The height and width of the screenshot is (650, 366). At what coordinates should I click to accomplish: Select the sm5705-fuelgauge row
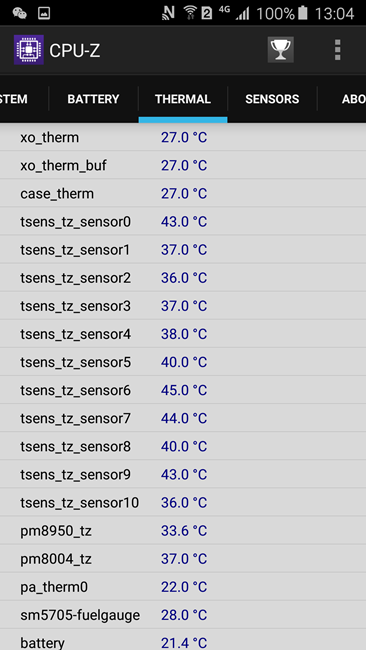pyautogui.click(x=183, y=615)
